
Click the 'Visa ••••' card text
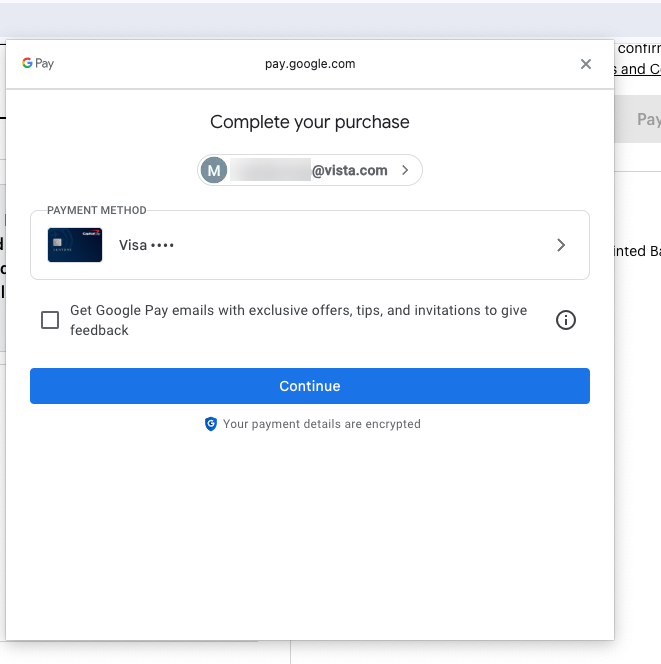(146, 245)
